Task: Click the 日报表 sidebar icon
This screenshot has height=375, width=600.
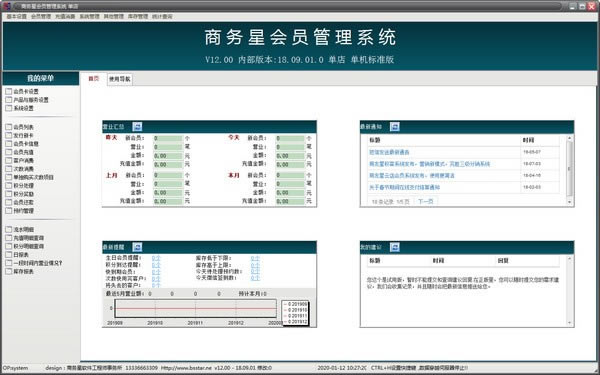Action: point(8,254)
